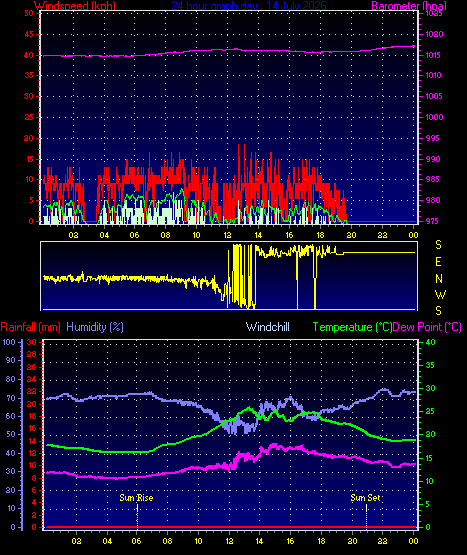Click the 30 rainfall axis value
Image resolution: width=467 pixels, height=555 pixels.
pos(32,342)
